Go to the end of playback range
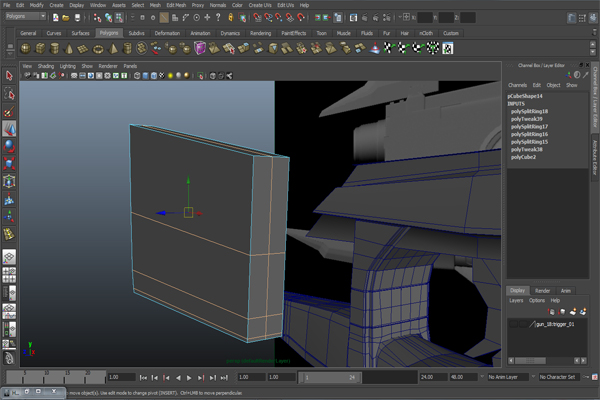Screen dimensions: 600x400 224,378
